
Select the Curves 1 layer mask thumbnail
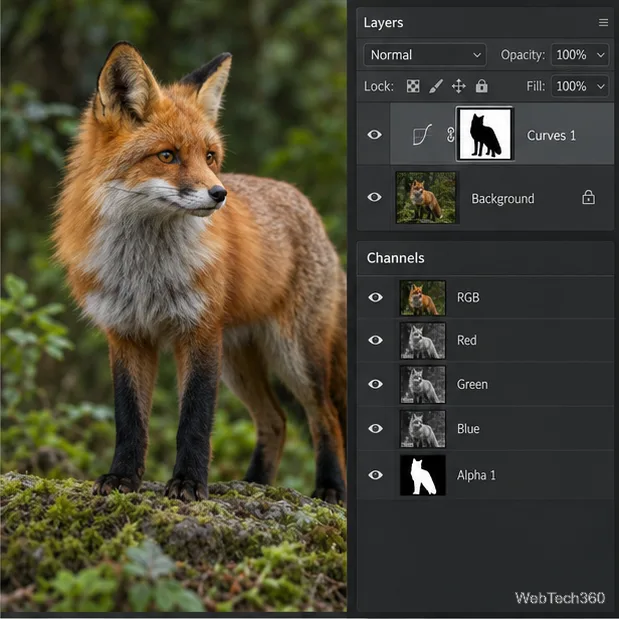coord(485,134)
